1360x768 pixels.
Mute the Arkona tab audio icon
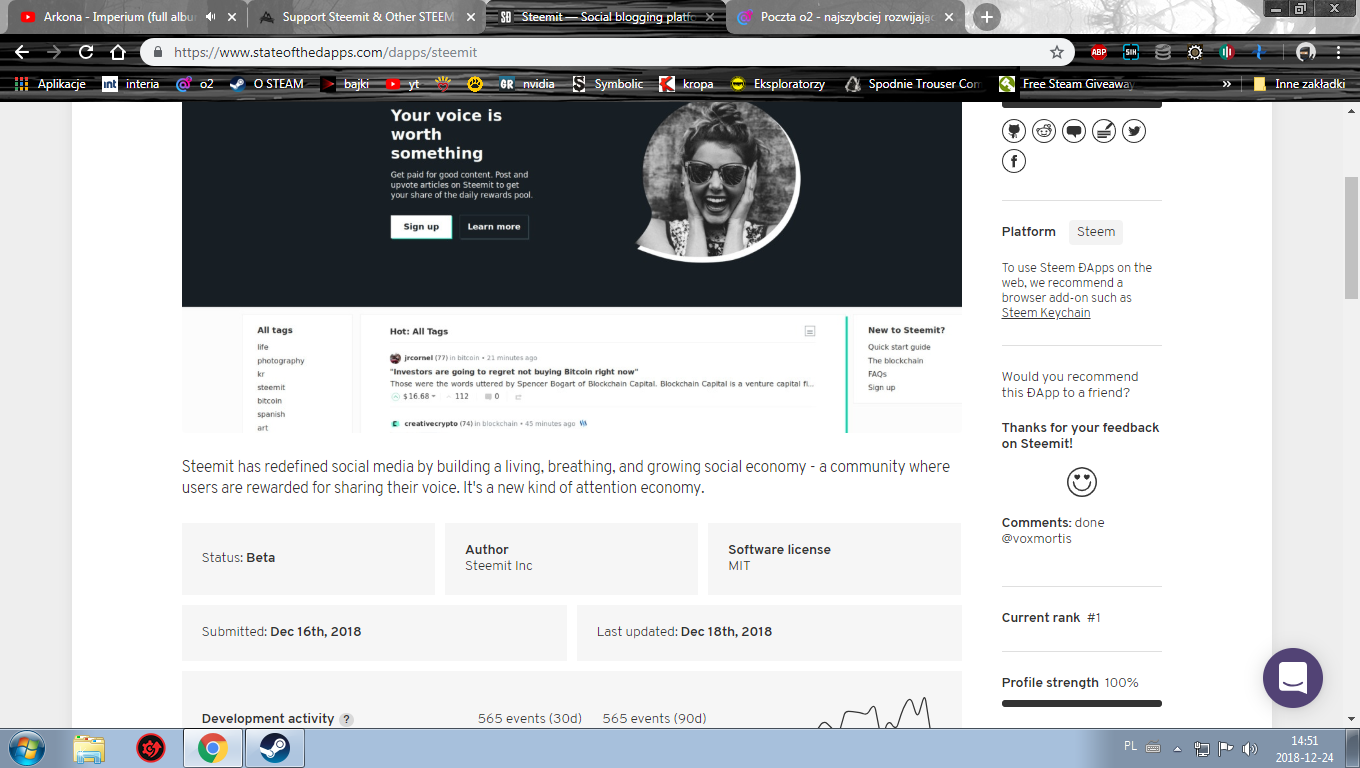pyautogui.click(x=211, y=17)
